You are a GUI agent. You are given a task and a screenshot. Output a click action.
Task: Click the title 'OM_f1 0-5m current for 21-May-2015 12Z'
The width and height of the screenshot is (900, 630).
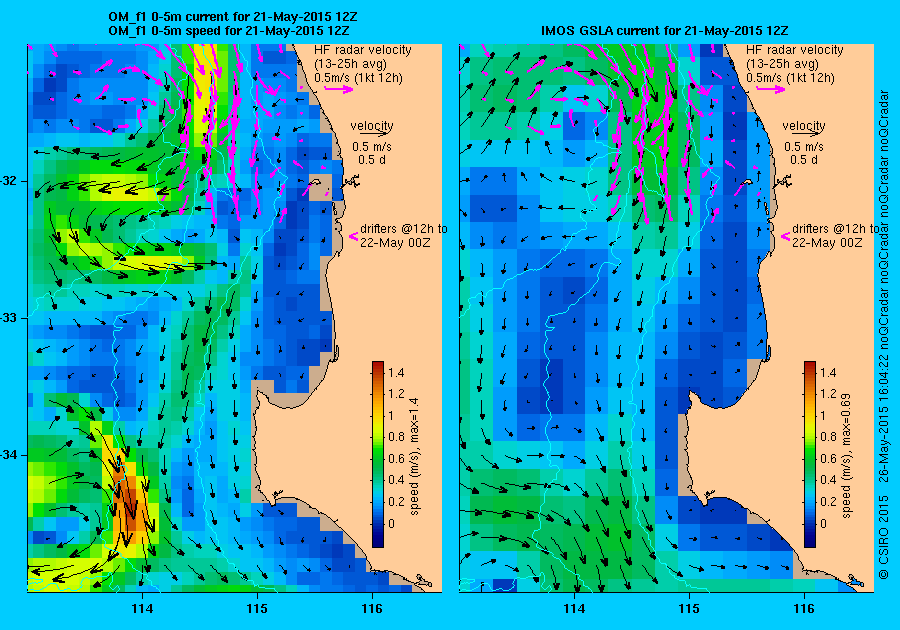pos(232,18)
